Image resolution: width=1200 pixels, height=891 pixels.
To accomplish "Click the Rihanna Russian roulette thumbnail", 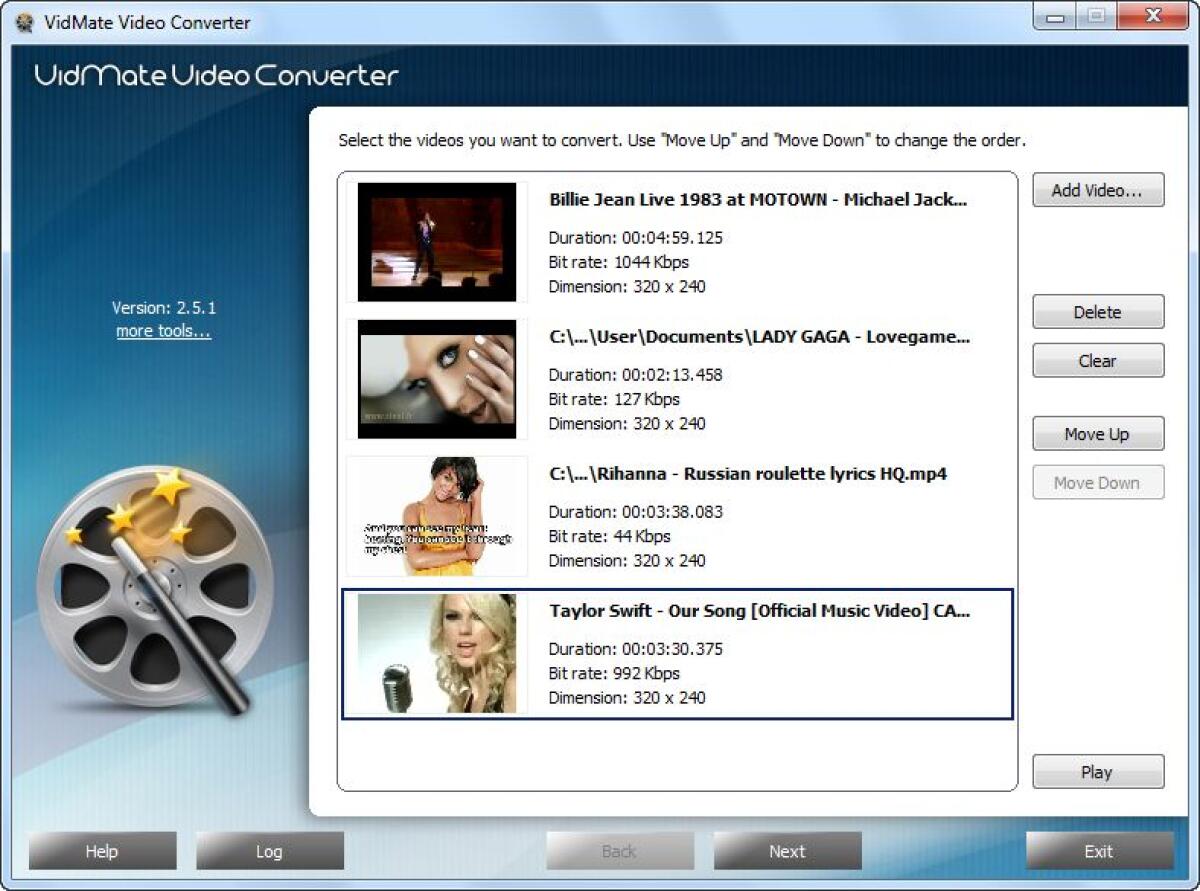I will (x=435, y=515).
